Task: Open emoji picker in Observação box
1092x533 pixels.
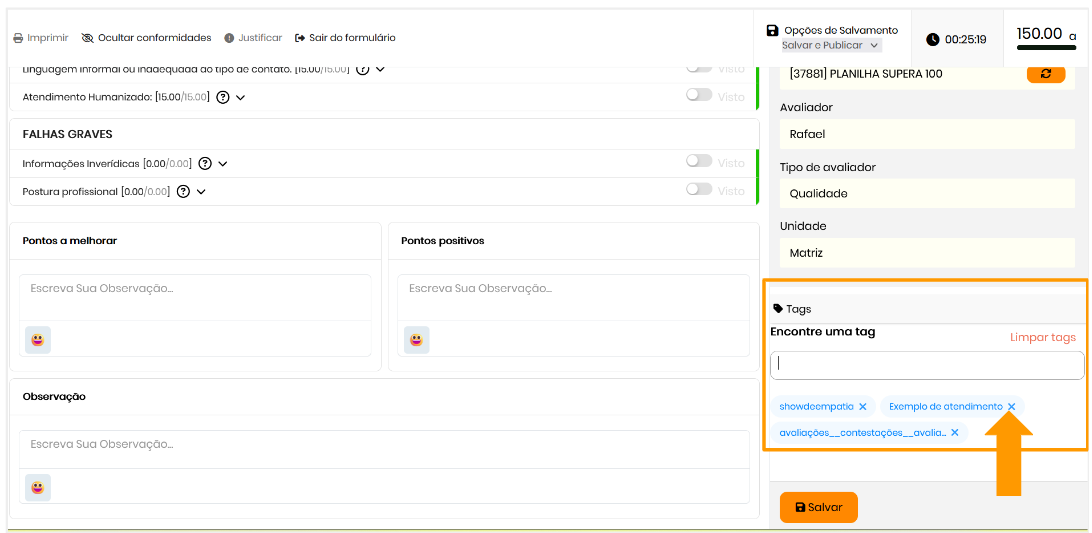Action: pos(38,487)
